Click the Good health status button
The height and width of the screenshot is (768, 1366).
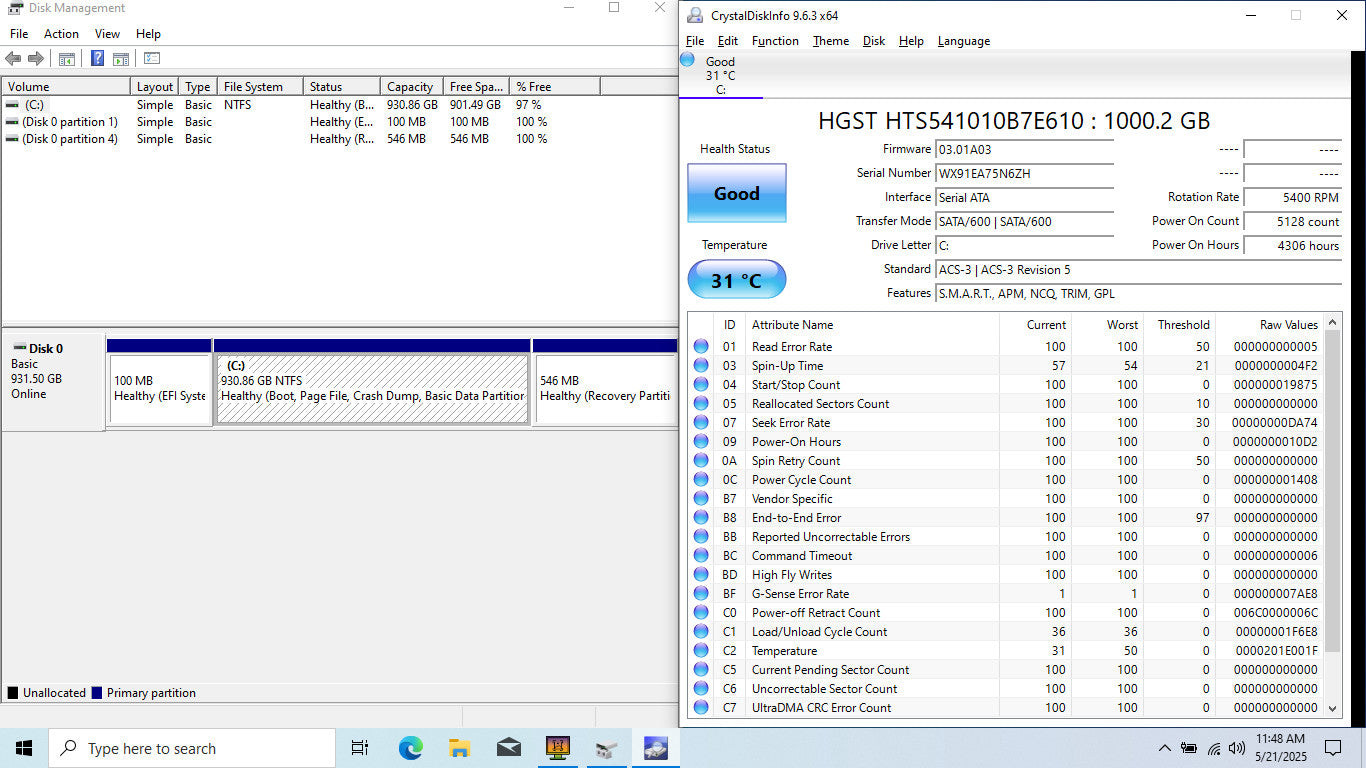736,193
